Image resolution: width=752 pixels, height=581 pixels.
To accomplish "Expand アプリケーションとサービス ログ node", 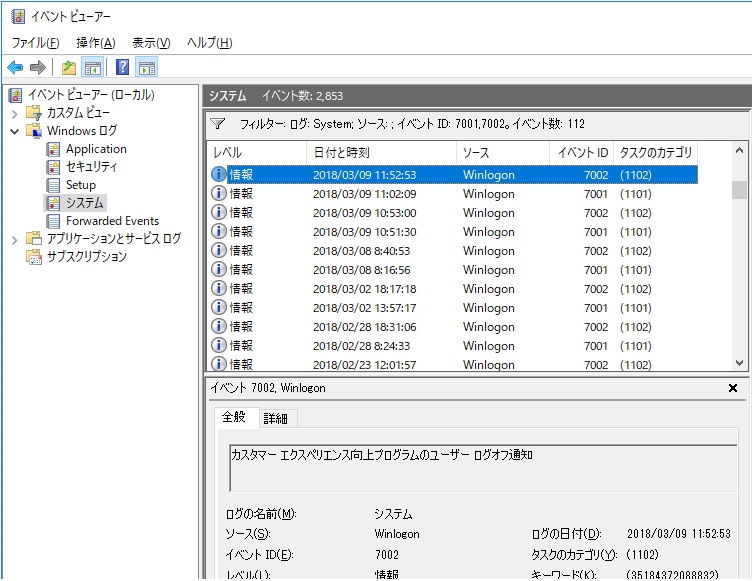I will [x=14, y=239].
